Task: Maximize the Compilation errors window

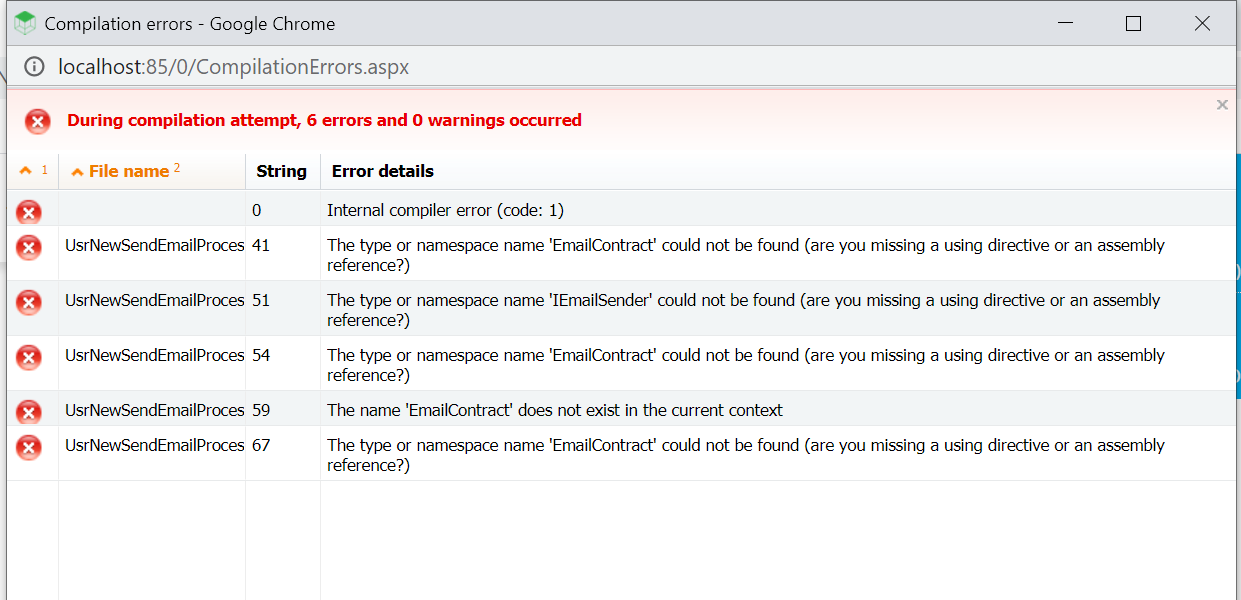Action: pyautogui.click(x=1133, y=23)
